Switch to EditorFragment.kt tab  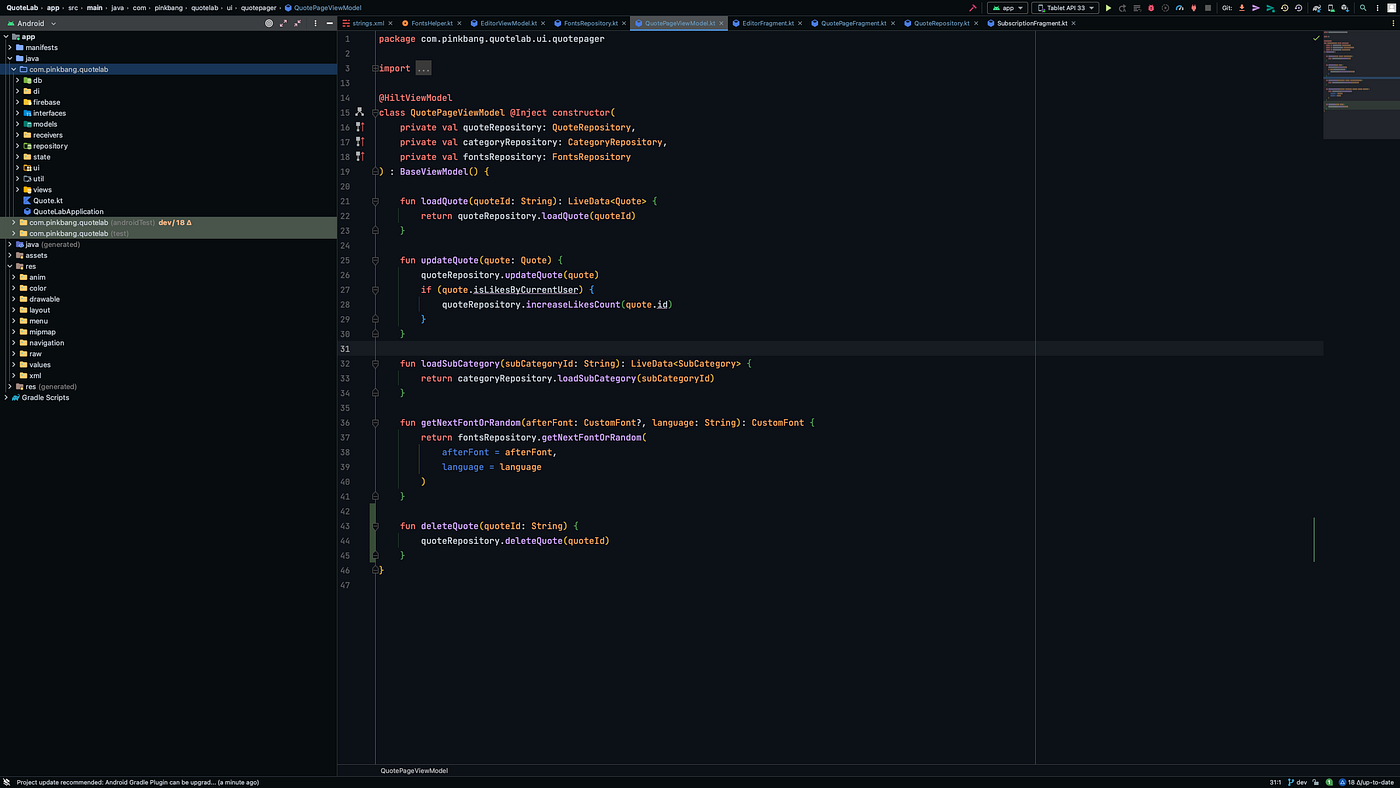[767, 23]
